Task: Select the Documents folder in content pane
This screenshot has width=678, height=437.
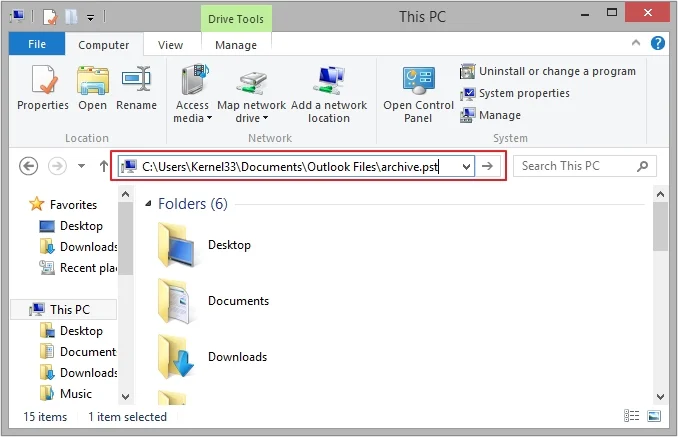Action: point(213,301)
